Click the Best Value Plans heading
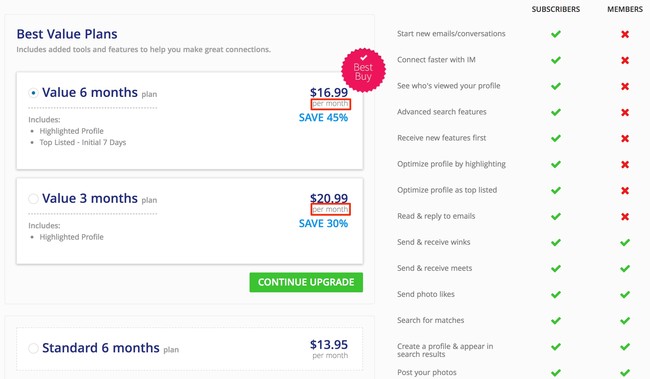 67,34
